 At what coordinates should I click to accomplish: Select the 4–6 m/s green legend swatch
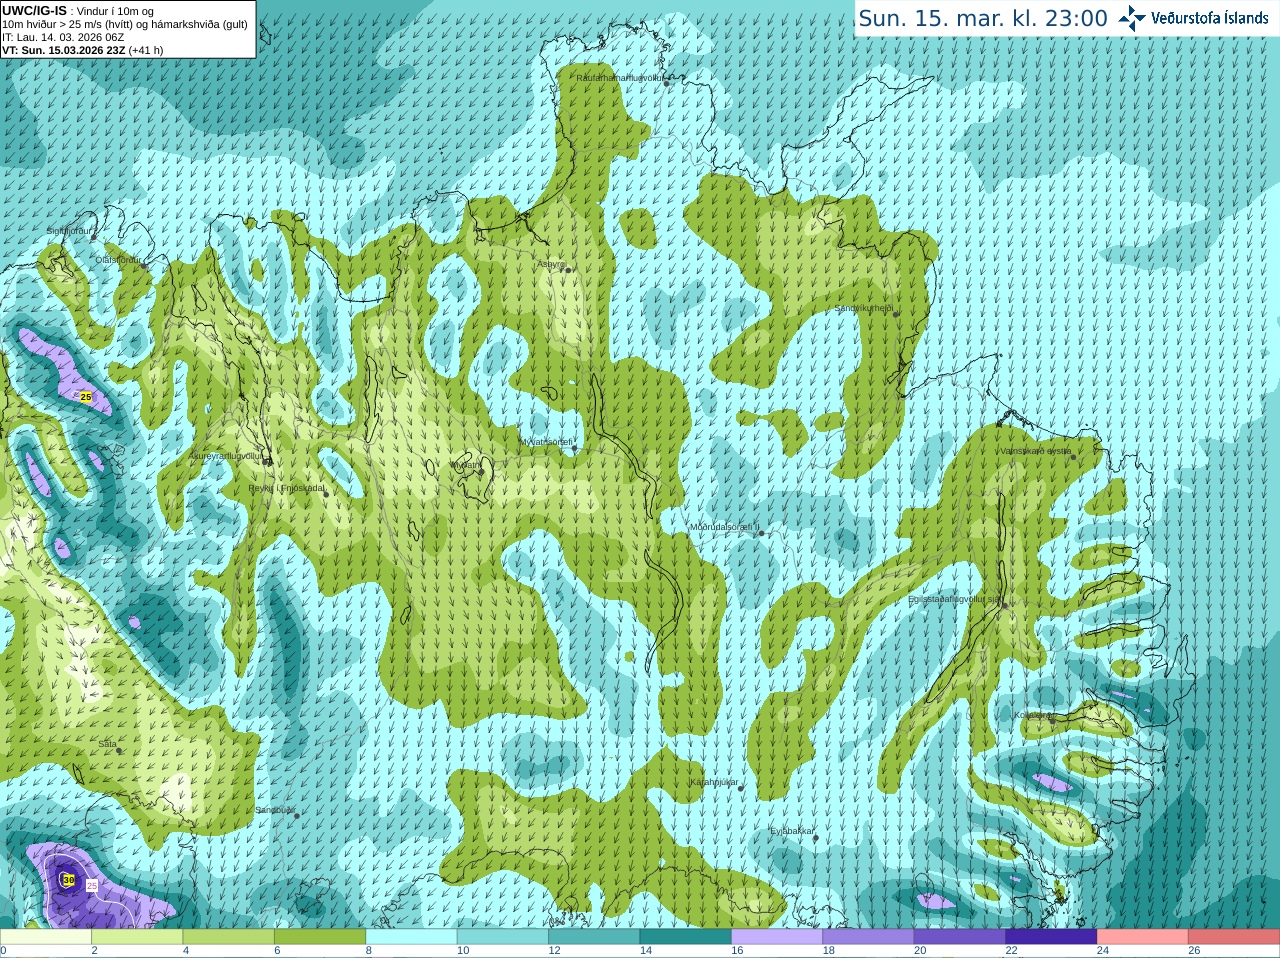tap(229, 937)
